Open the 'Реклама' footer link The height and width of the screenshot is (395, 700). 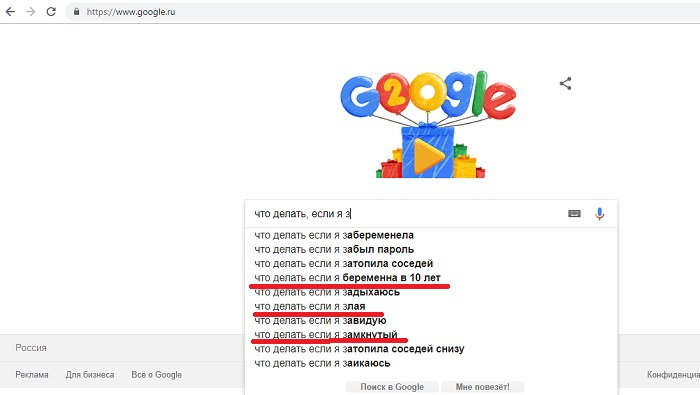pos(32,374)
